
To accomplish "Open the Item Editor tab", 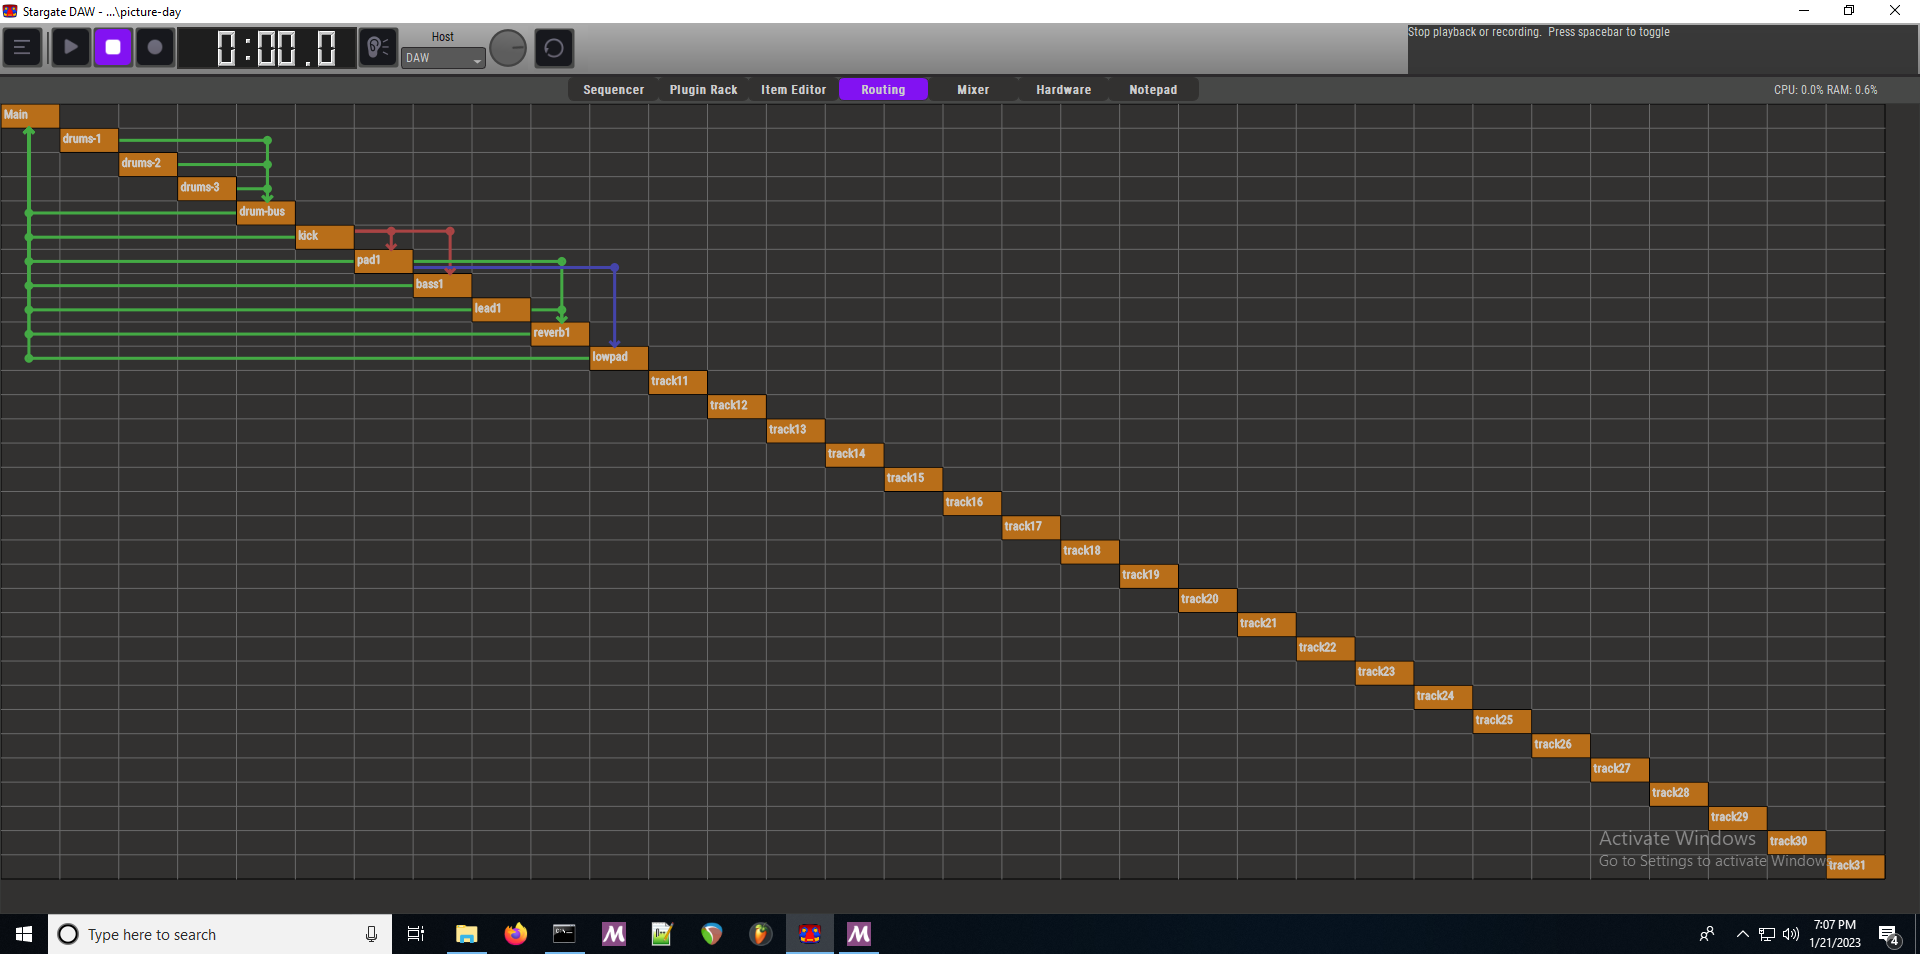I will tap(793, 90).
